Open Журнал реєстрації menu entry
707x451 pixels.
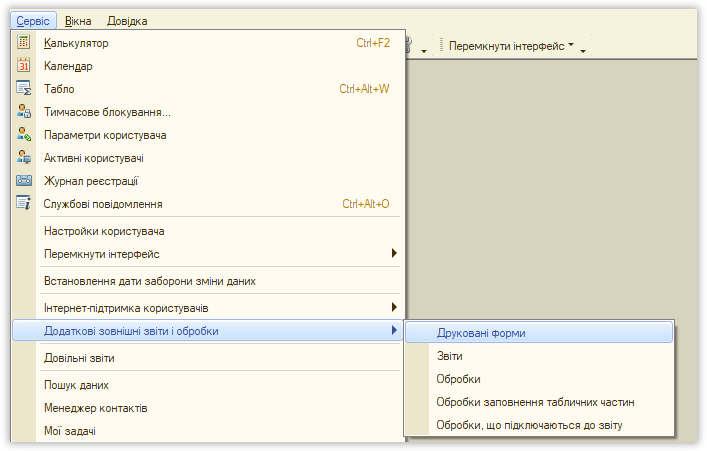click(x=207, y=181)
